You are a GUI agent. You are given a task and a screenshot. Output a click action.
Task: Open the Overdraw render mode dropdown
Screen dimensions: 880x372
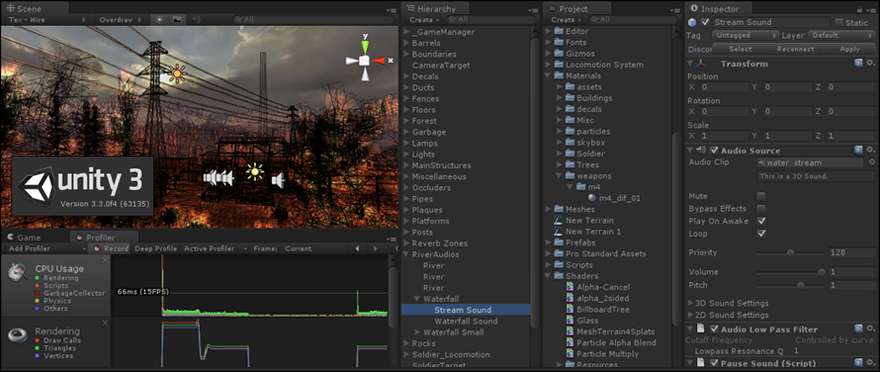(x=119, y=19)
